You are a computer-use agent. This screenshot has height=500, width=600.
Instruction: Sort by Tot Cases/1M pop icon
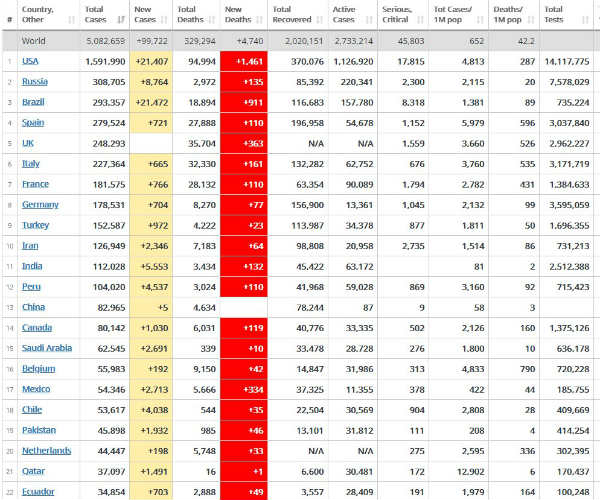[x=480, y=20]
